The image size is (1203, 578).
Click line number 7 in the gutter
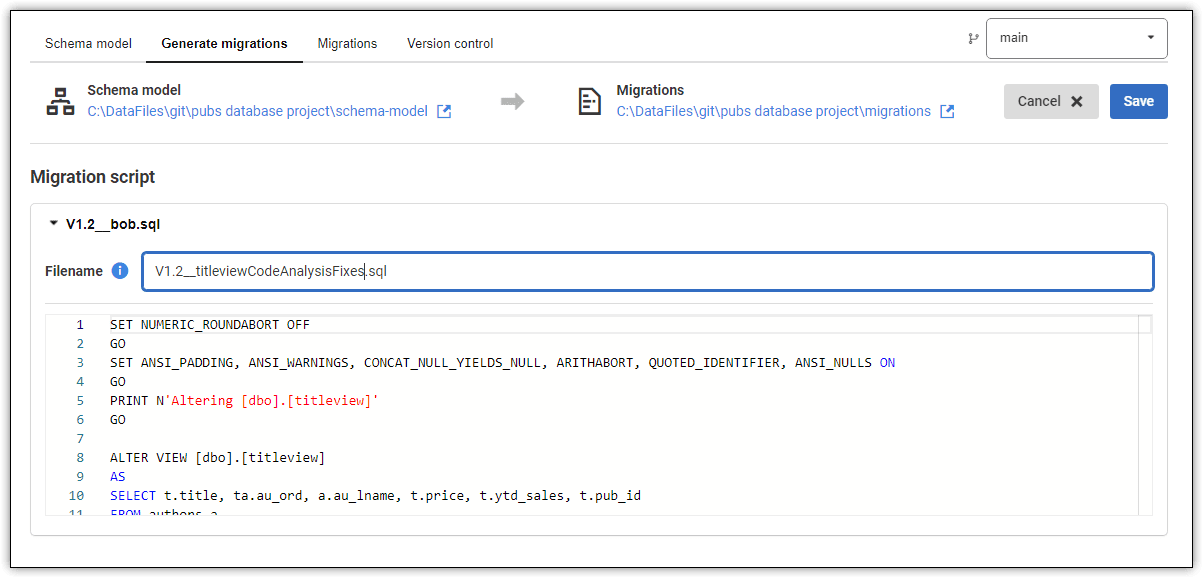click(x=80, y=439)
